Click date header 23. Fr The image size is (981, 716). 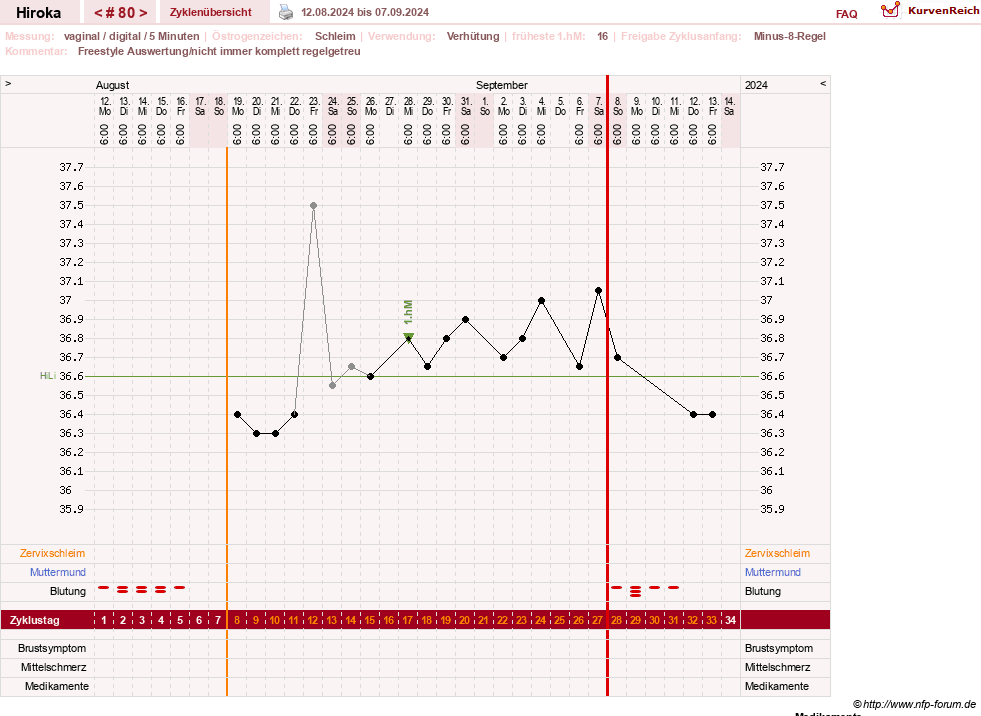(x=314, y=106)
